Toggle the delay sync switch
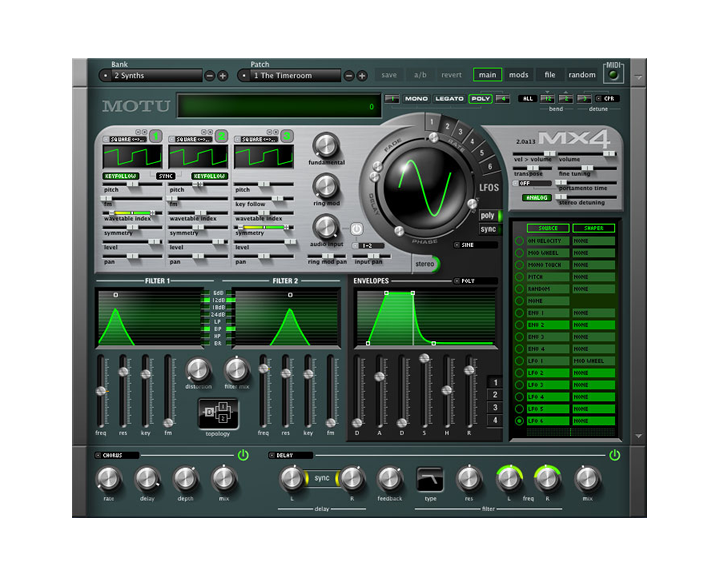The width and height of the screenshot is (718, 575). (x=321, y=478)
